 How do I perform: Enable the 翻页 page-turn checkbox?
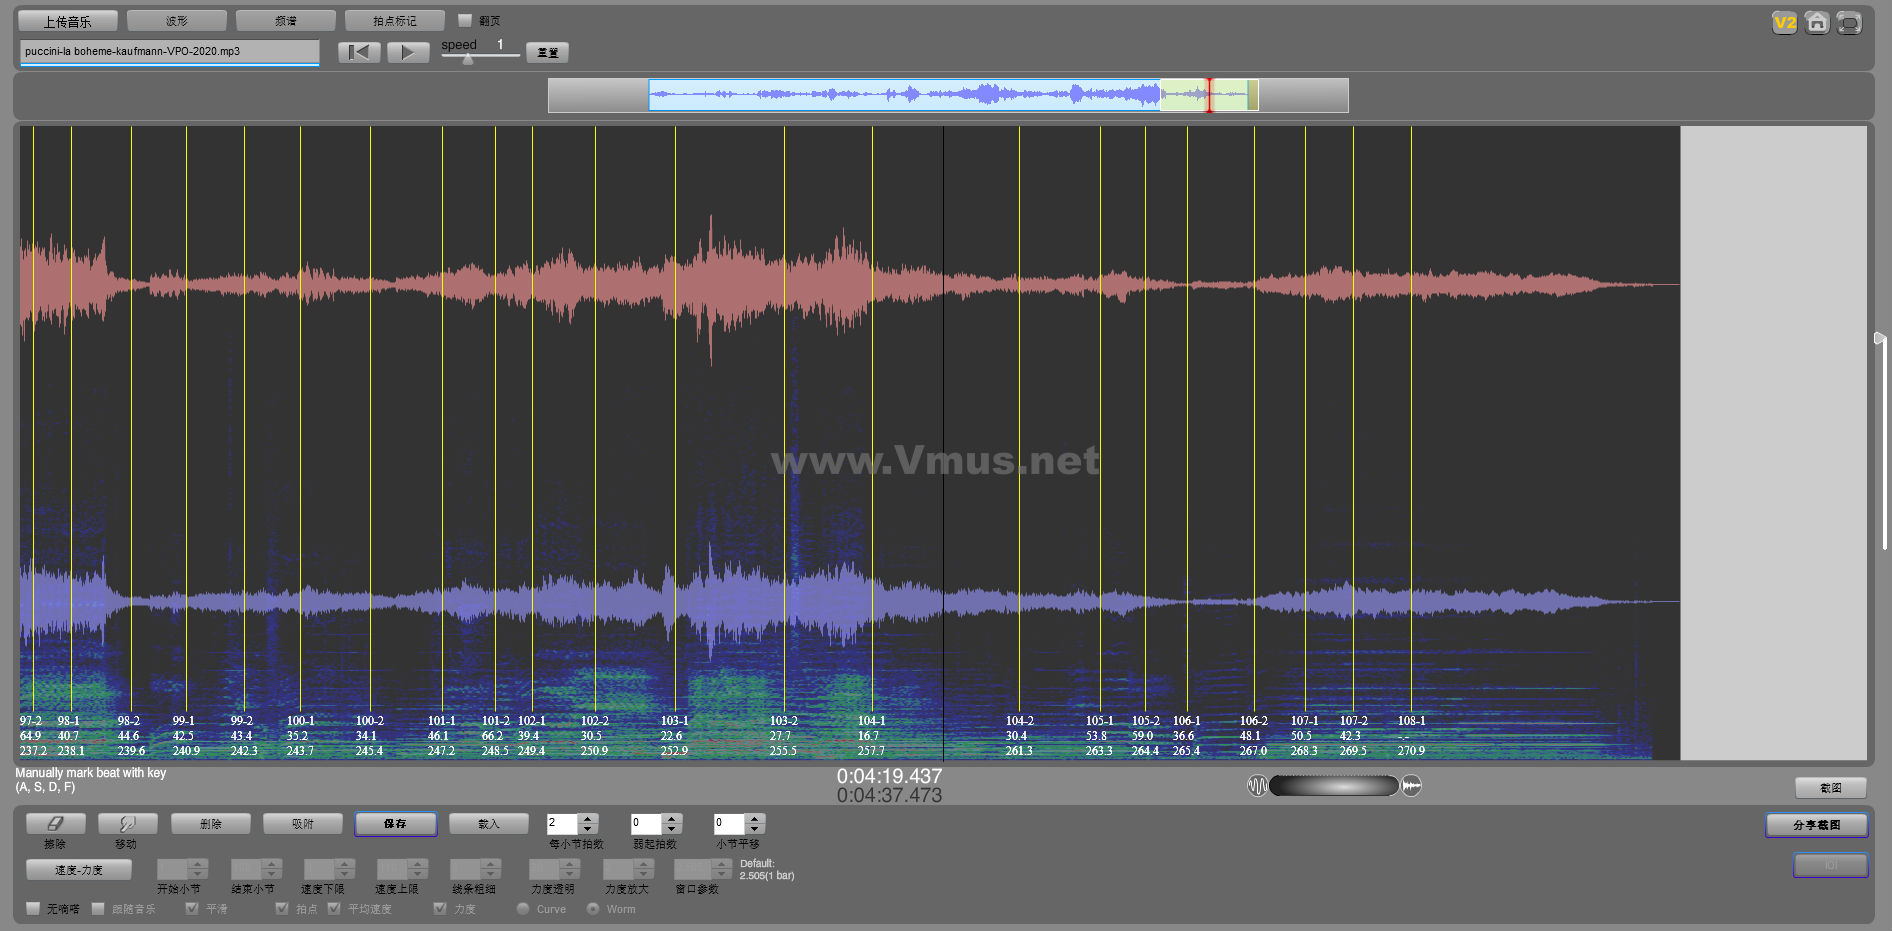tap(465, 20)
